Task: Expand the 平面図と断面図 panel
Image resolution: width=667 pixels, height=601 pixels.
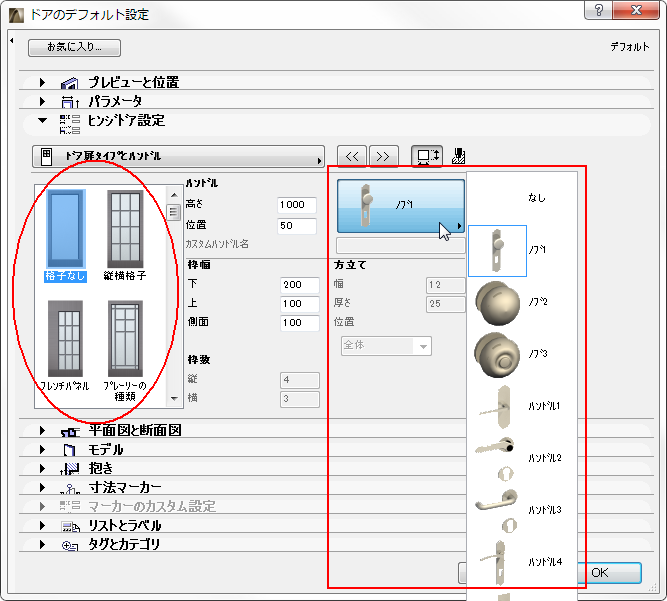Action: (42, 430)
